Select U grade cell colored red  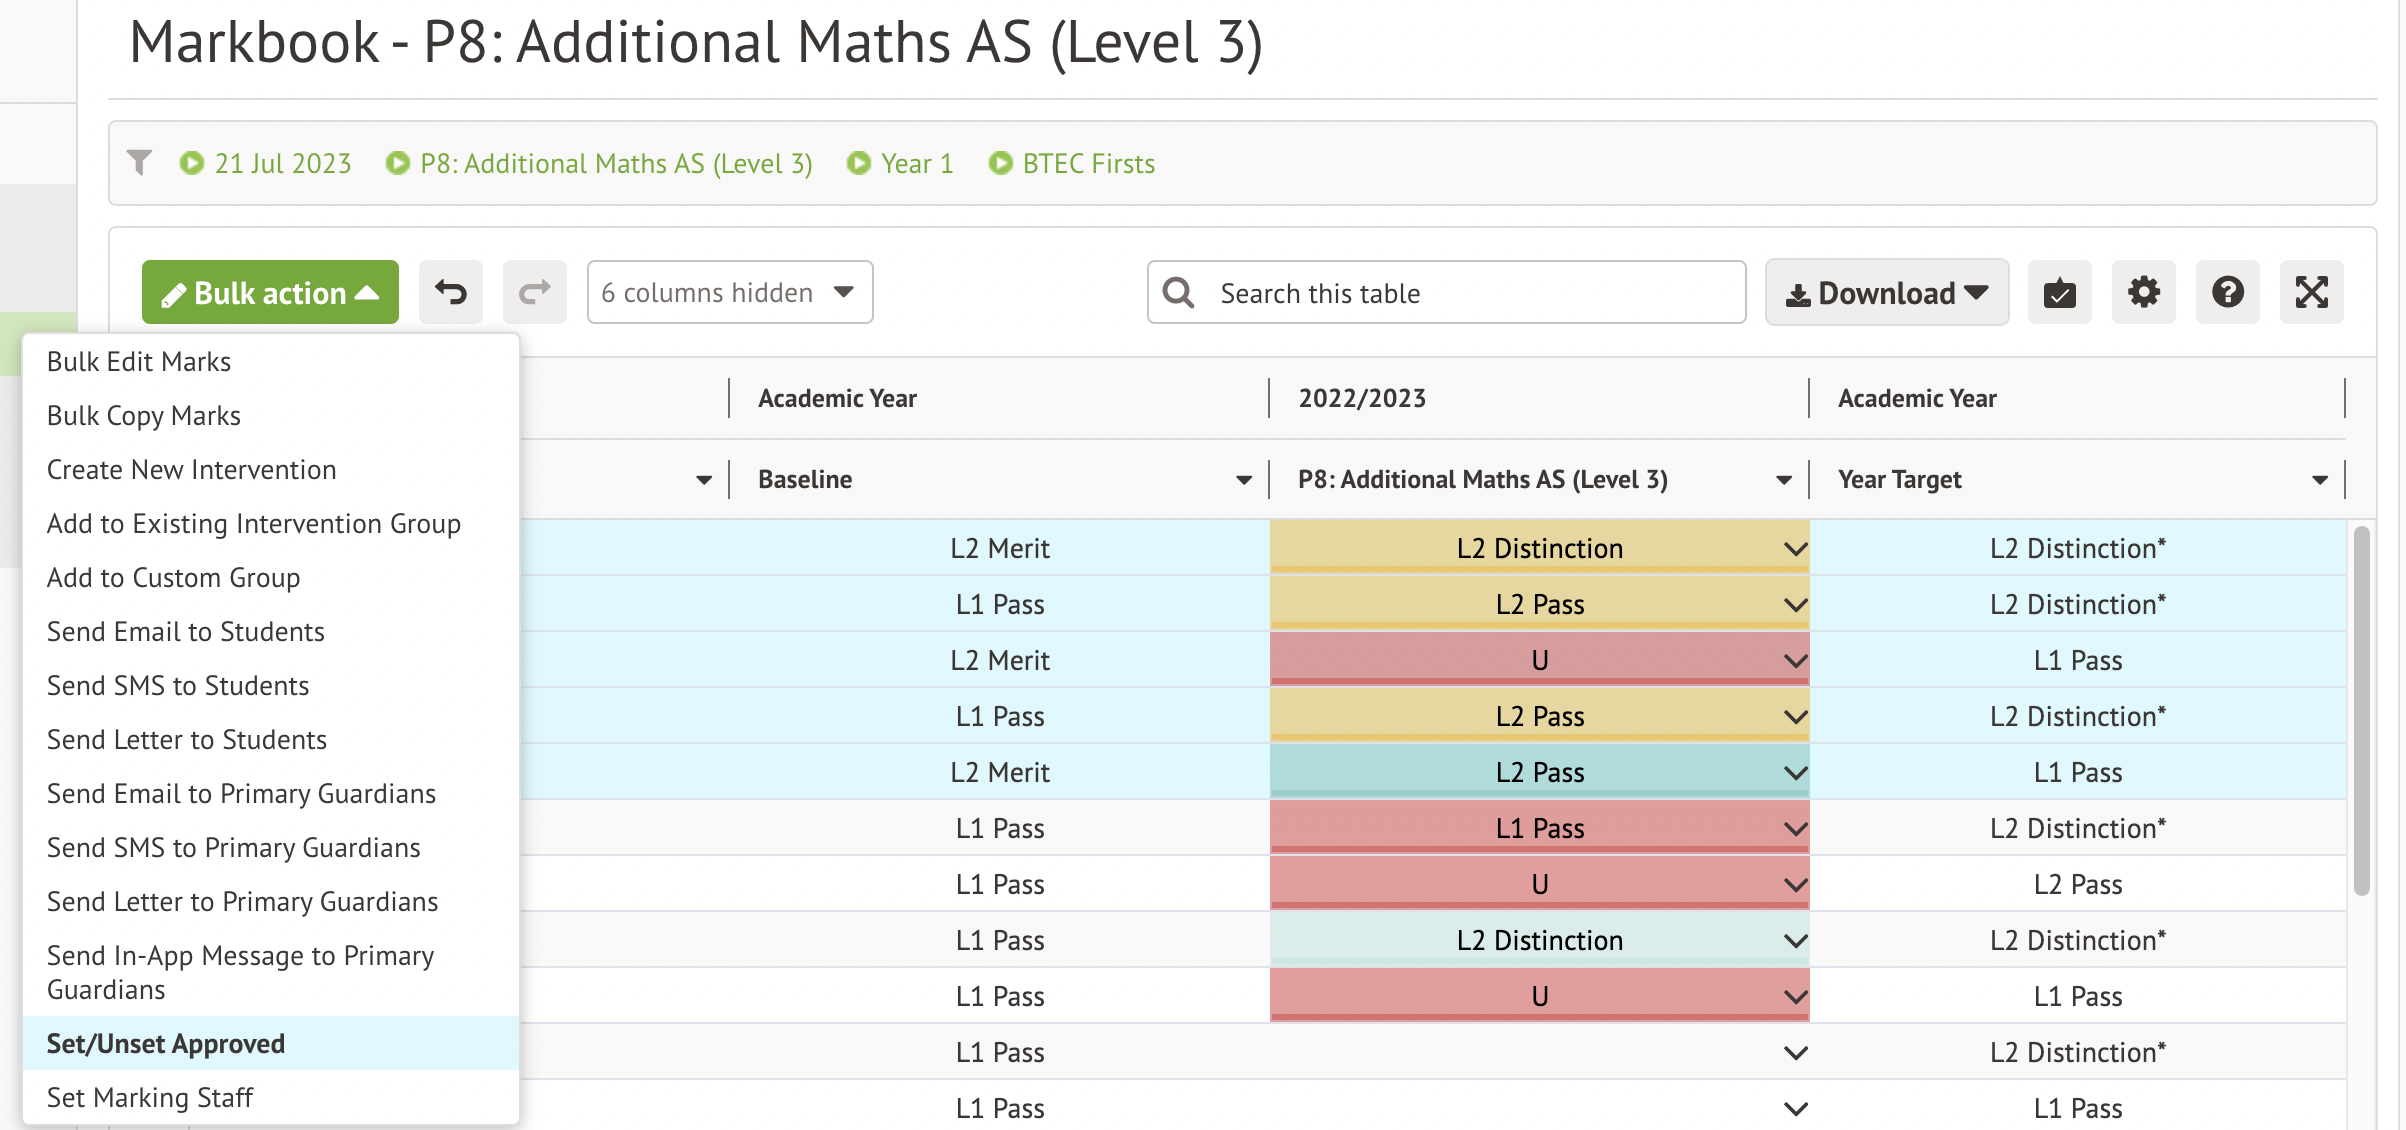click(1539, 660)
